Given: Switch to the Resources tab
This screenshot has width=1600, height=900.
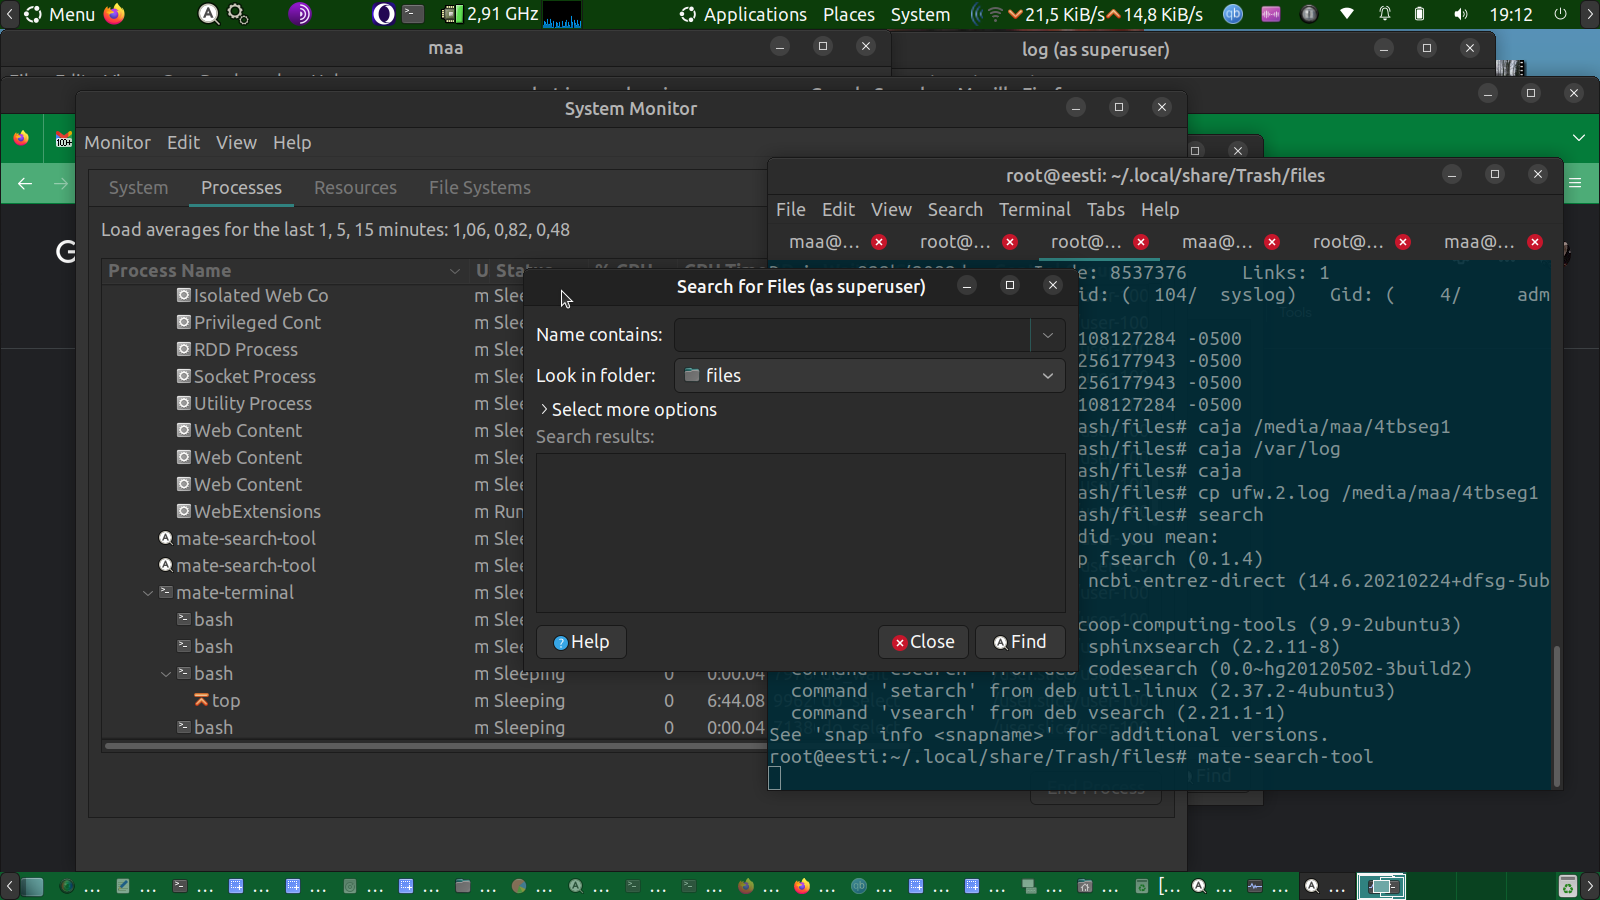Looking at the screenshot, I should [x=355, y=188].
